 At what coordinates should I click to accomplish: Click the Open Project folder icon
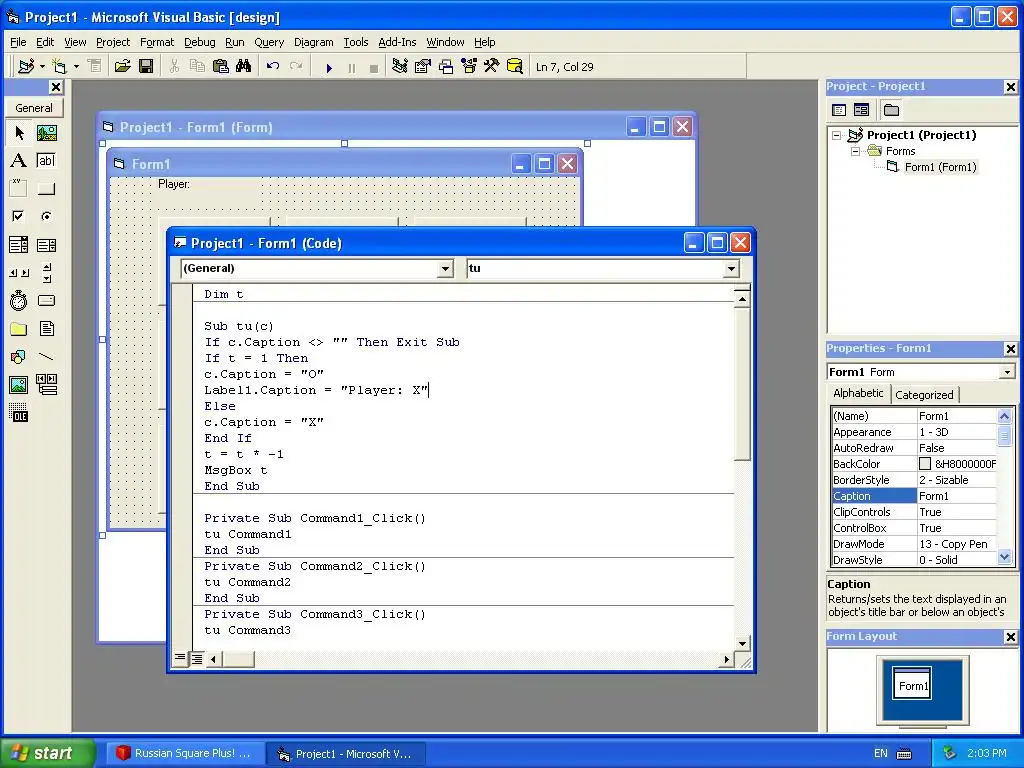tap(122, 67)
